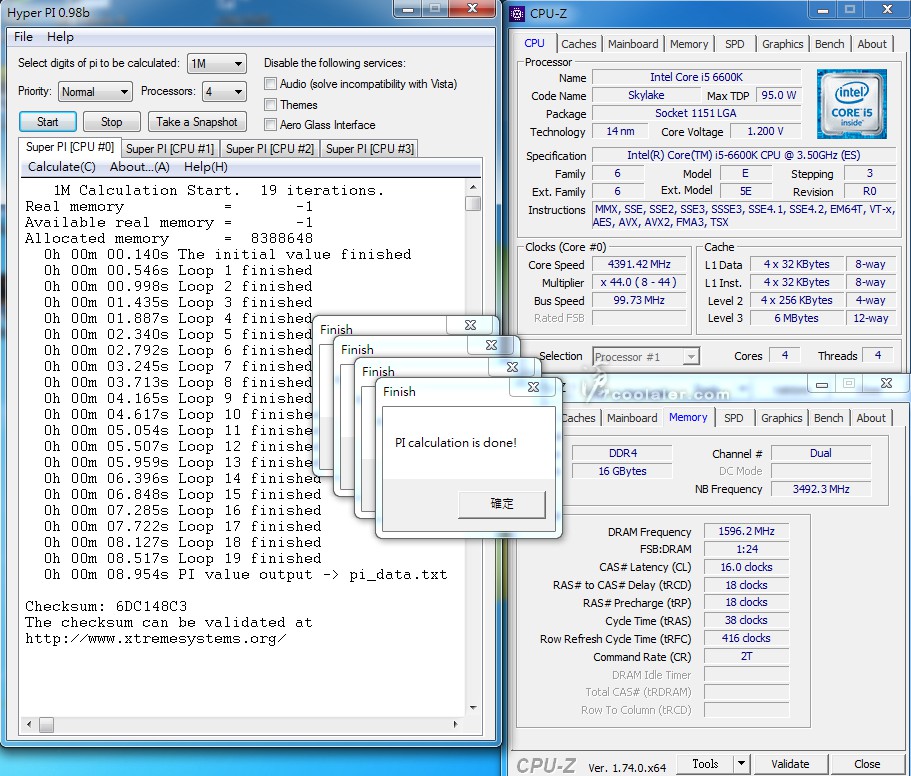Select the Super PI [CPU #0] tab
The image size is (911, 776).
coord(70,147)
